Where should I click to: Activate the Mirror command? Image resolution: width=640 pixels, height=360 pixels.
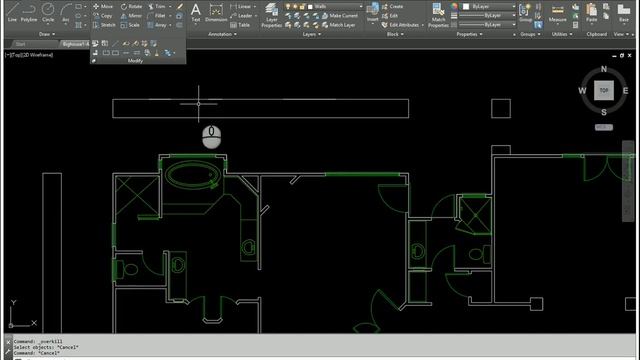tap(131, 16)
